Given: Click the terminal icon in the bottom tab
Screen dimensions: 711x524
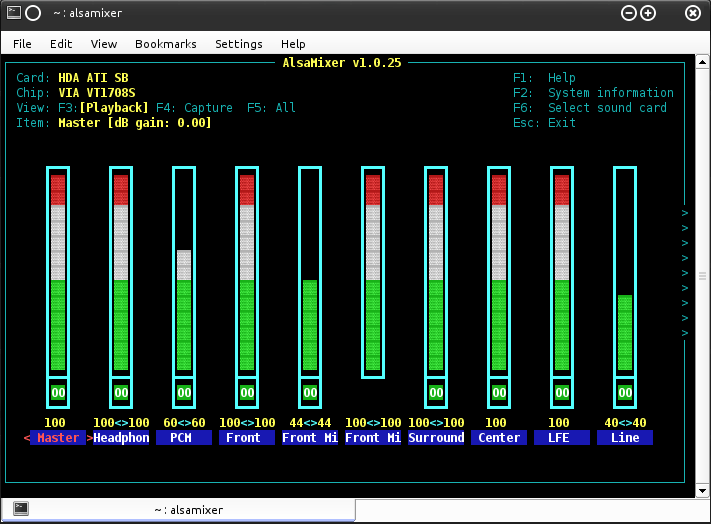Looking at the screenshot, I should [x=21, y=509].
